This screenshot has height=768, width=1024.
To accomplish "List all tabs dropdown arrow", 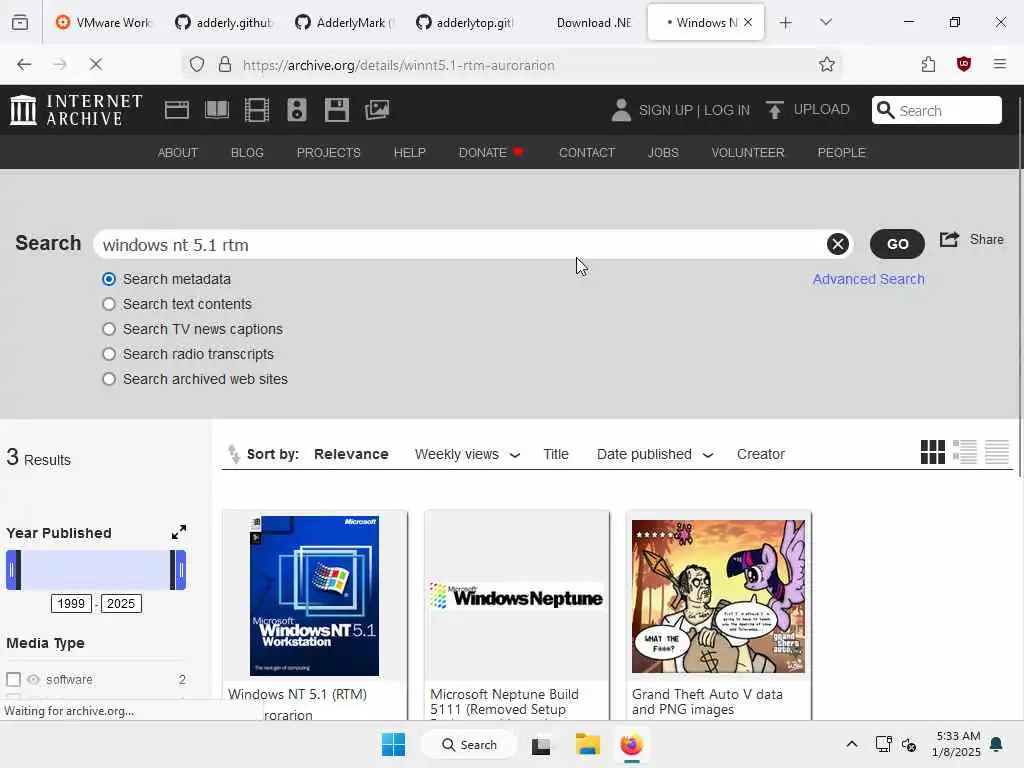I will (x=825, y=22).
